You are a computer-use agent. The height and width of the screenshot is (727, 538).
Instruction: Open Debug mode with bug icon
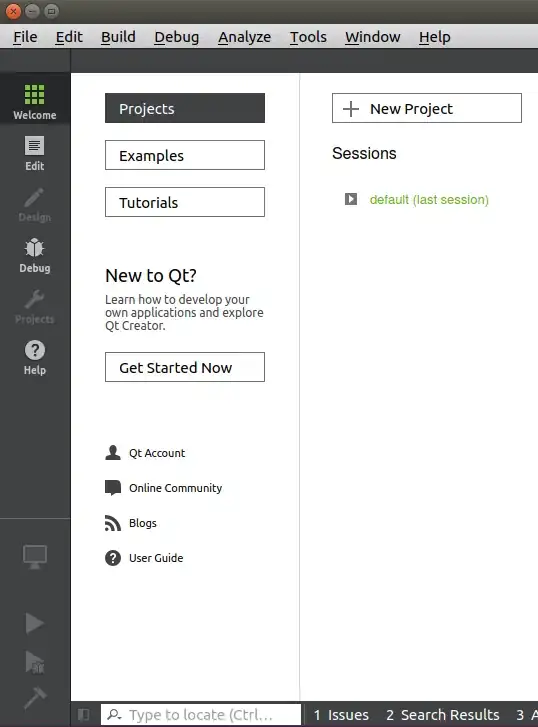[35, 255]
